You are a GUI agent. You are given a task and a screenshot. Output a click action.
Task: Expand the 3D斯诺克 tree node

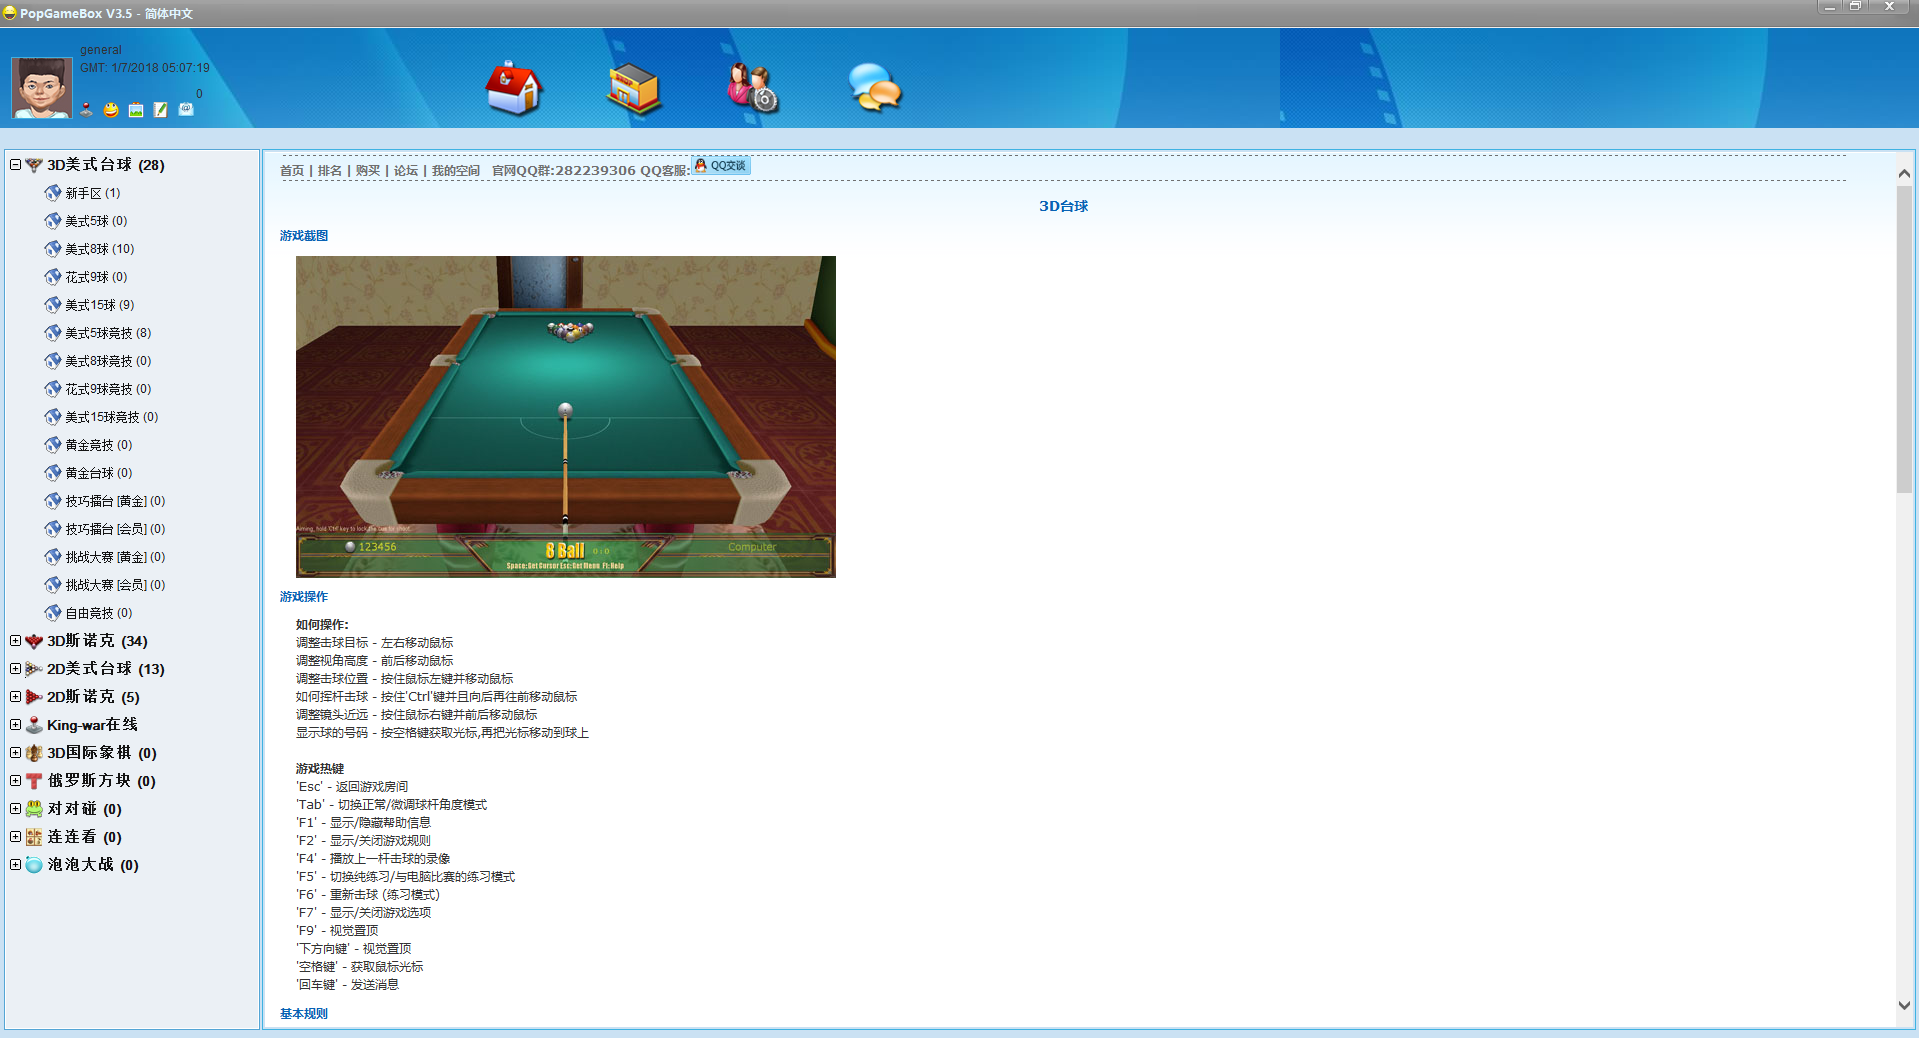click(15, 640)
